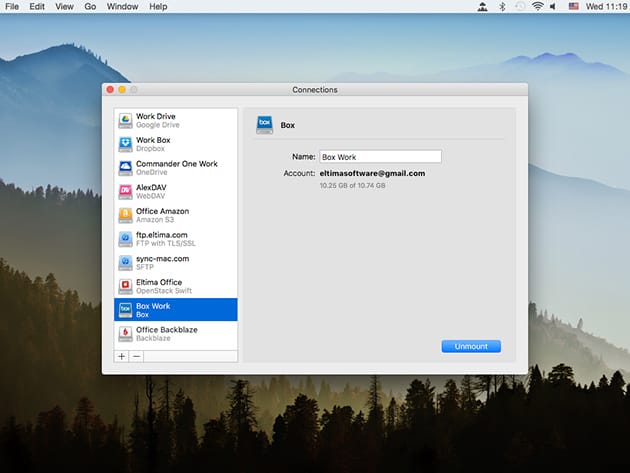The image size is (630, 473).
Task: Click the FTP icon beside ftp.eltima.com
Action: tap(125, 238)
